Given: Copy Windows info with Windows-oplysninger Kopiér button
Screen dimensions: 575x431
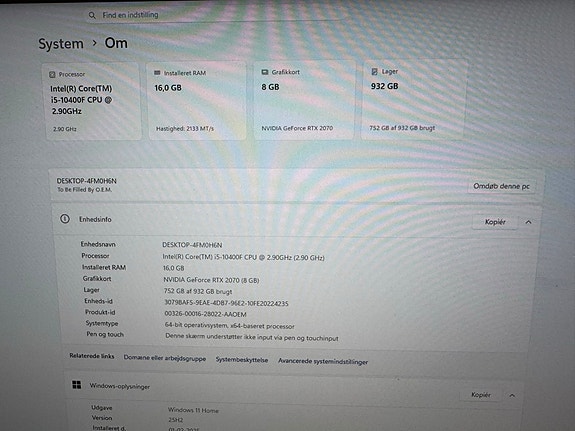Looking at the screenshot, I should point(481,395).
